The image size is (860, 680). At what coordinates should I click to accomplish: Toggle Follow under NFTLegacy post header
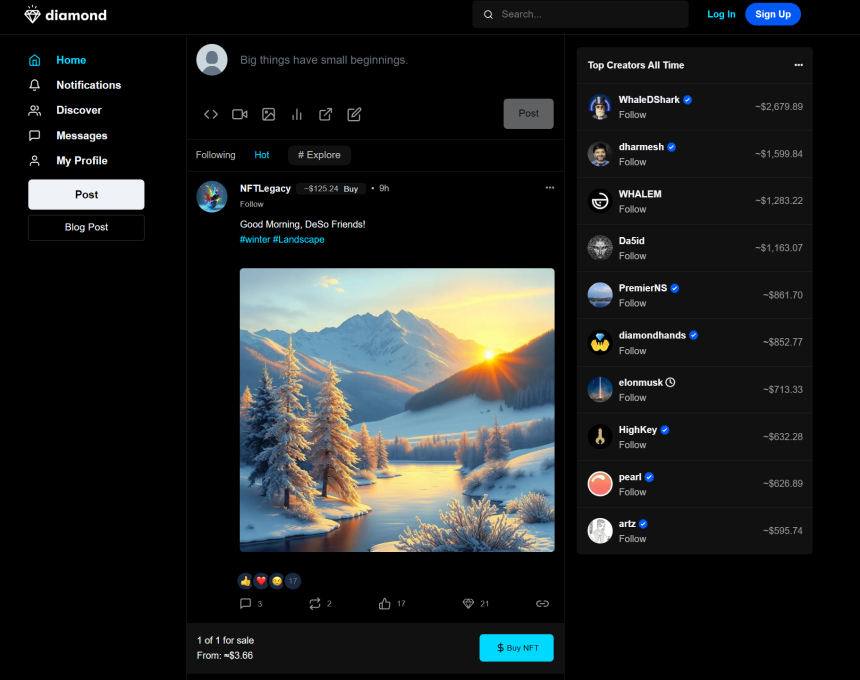pos(252,204)
